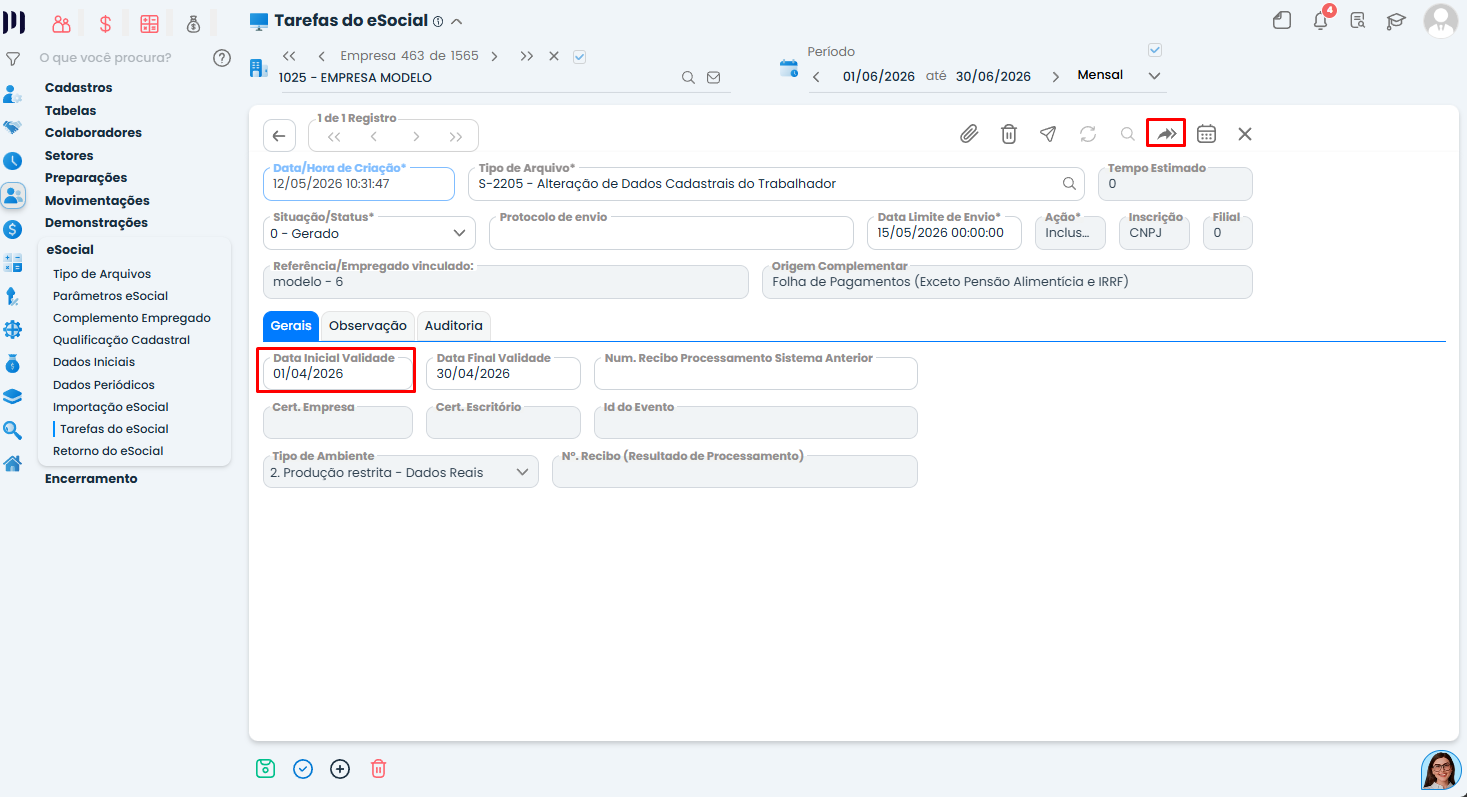Click the back arrow button
This screenshot has height=797, width=1467.
[x=279, y=136]
